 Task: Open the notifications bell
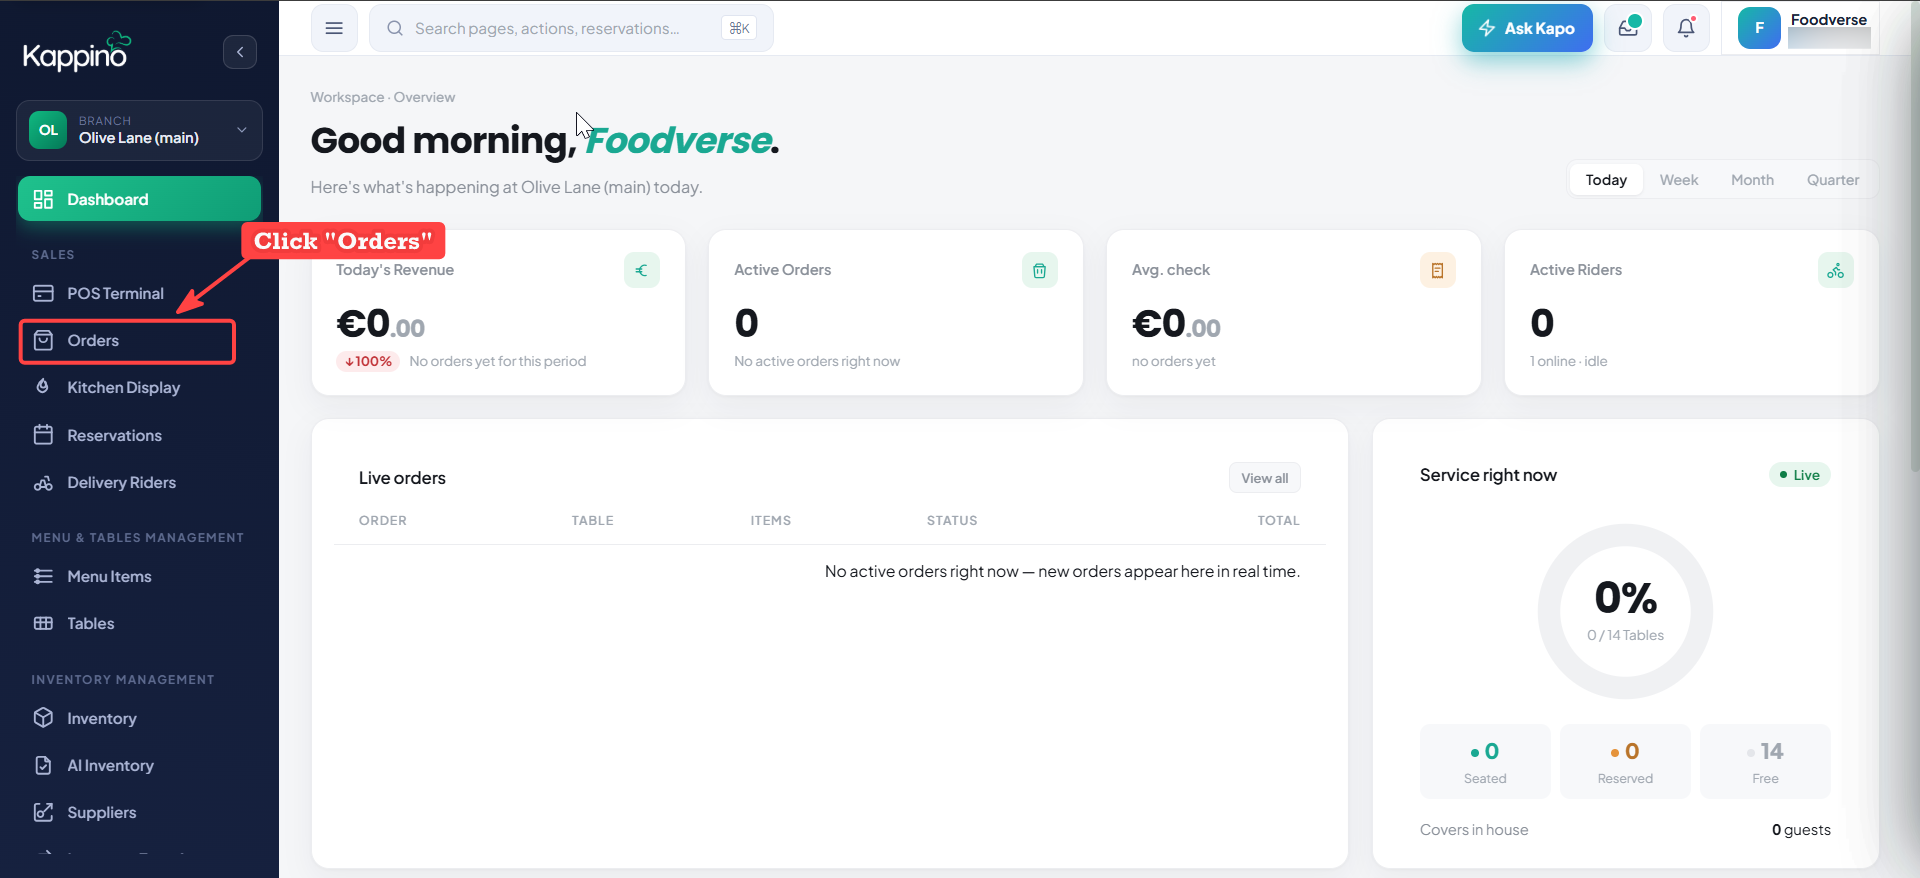(x=1686, y=28)
